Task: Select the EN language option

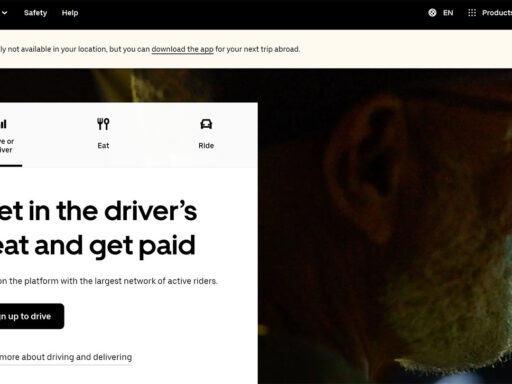Action: [x=448, y=13]
